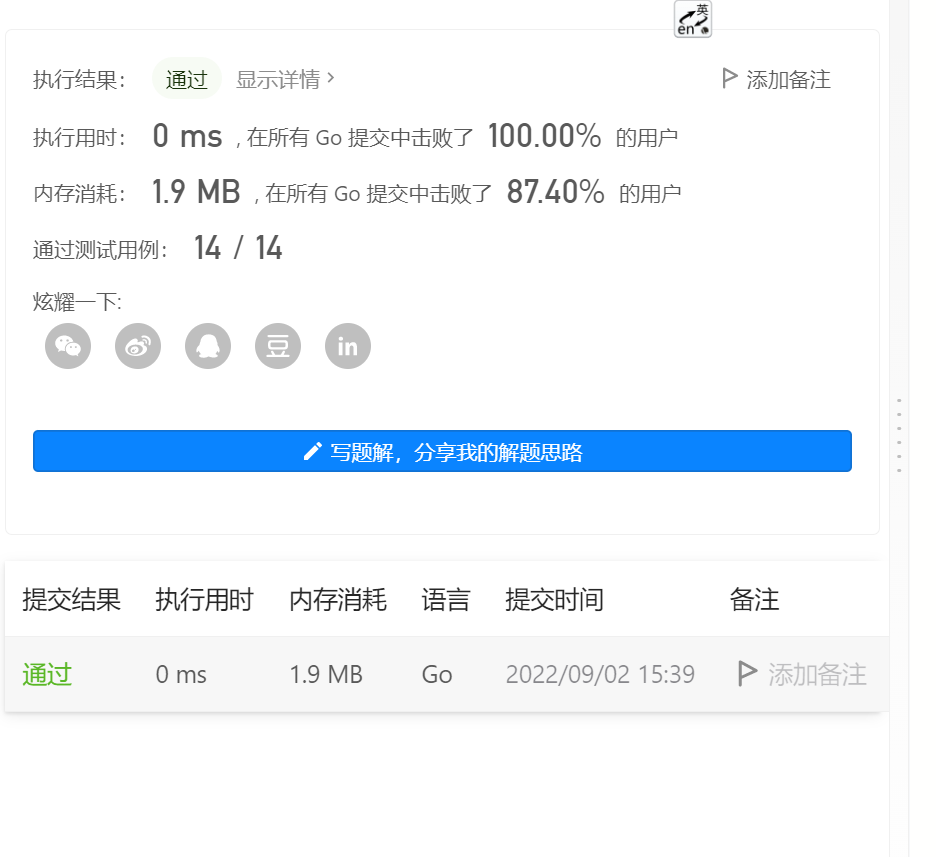Select the 提交结果 column header
936x857 pixels.
(71, 599)
